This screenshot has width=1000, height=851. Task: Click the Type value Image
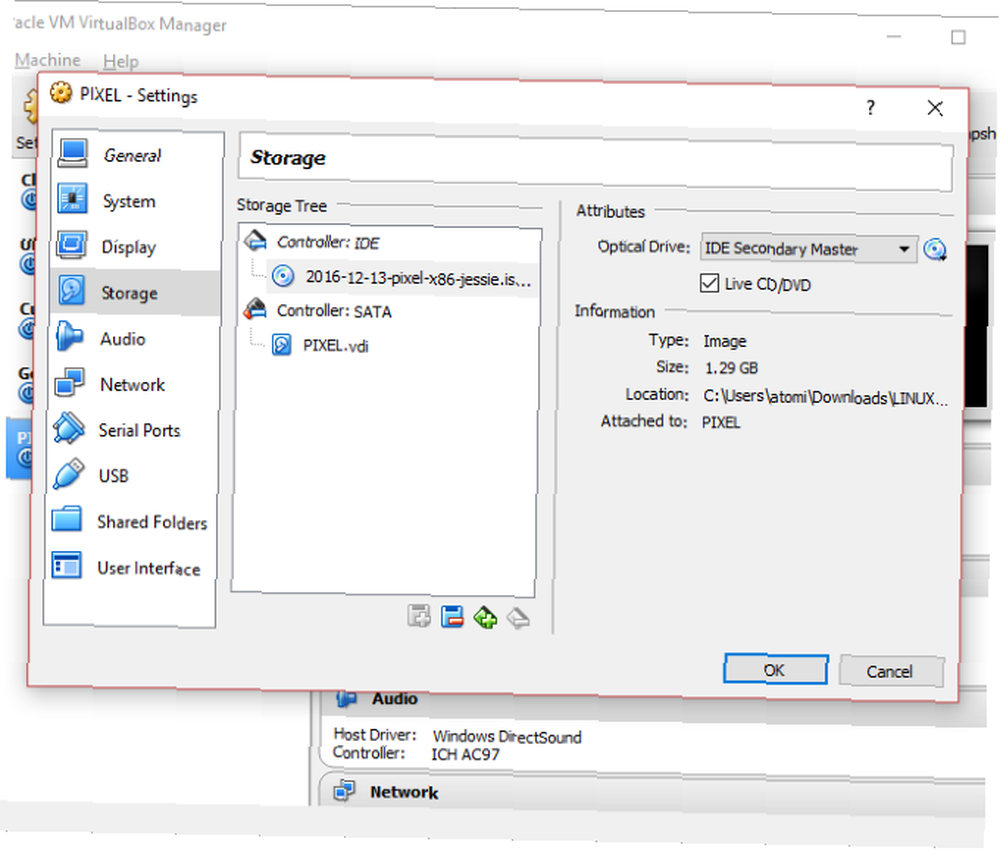(x=724, y=341)
